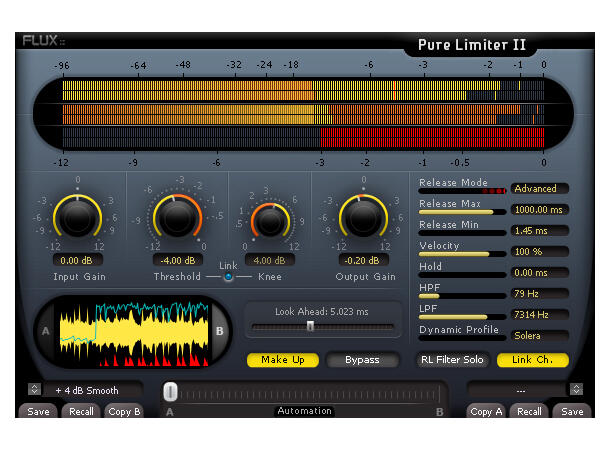The width and height of the screenshot is (610, 450).
Task: Click the HPF slider bar
Action: pyautogui.click(x=462, y=296)
